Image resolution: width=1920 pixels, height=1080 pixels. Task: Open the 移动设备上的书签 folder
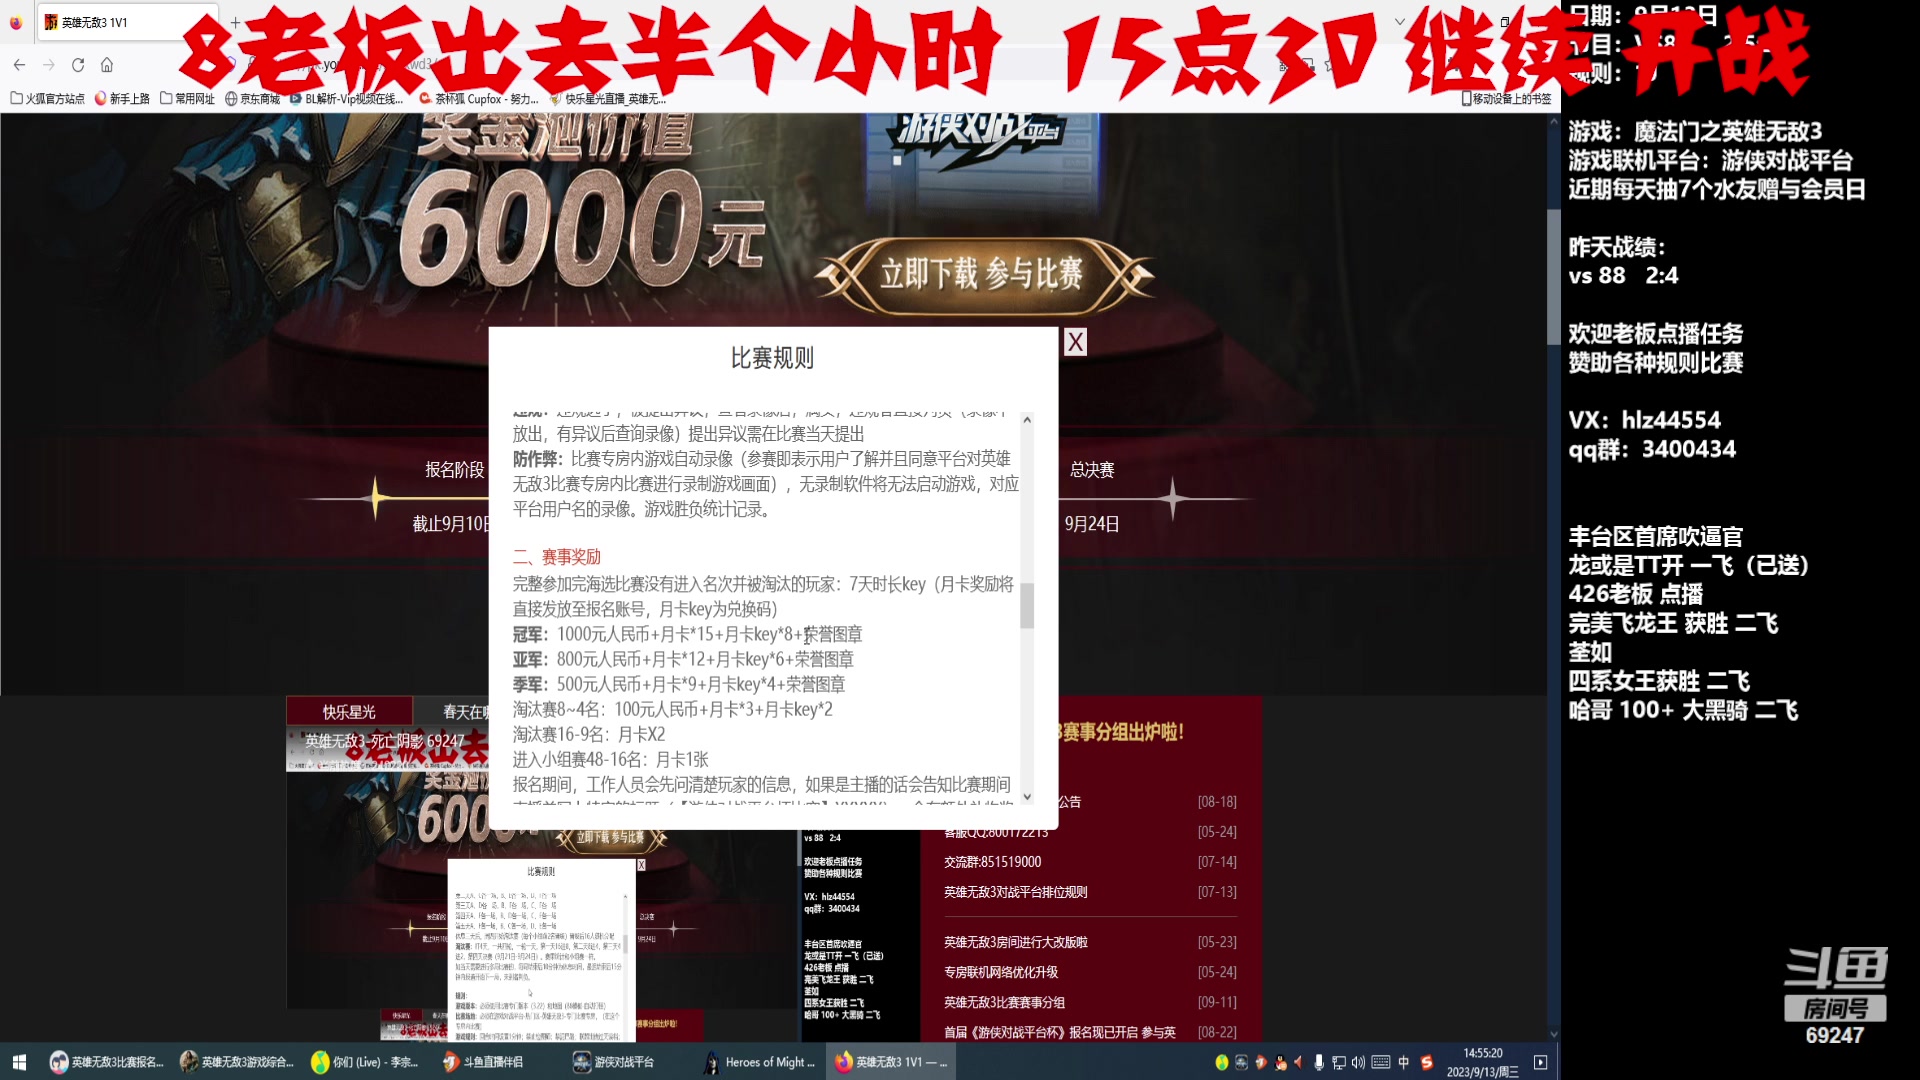pos(1506,98)
